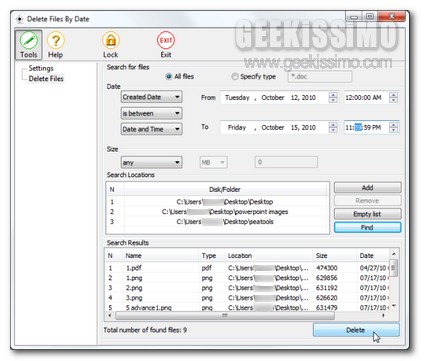Click results vertical scrollbar down arrow

[x=394, y=305]
